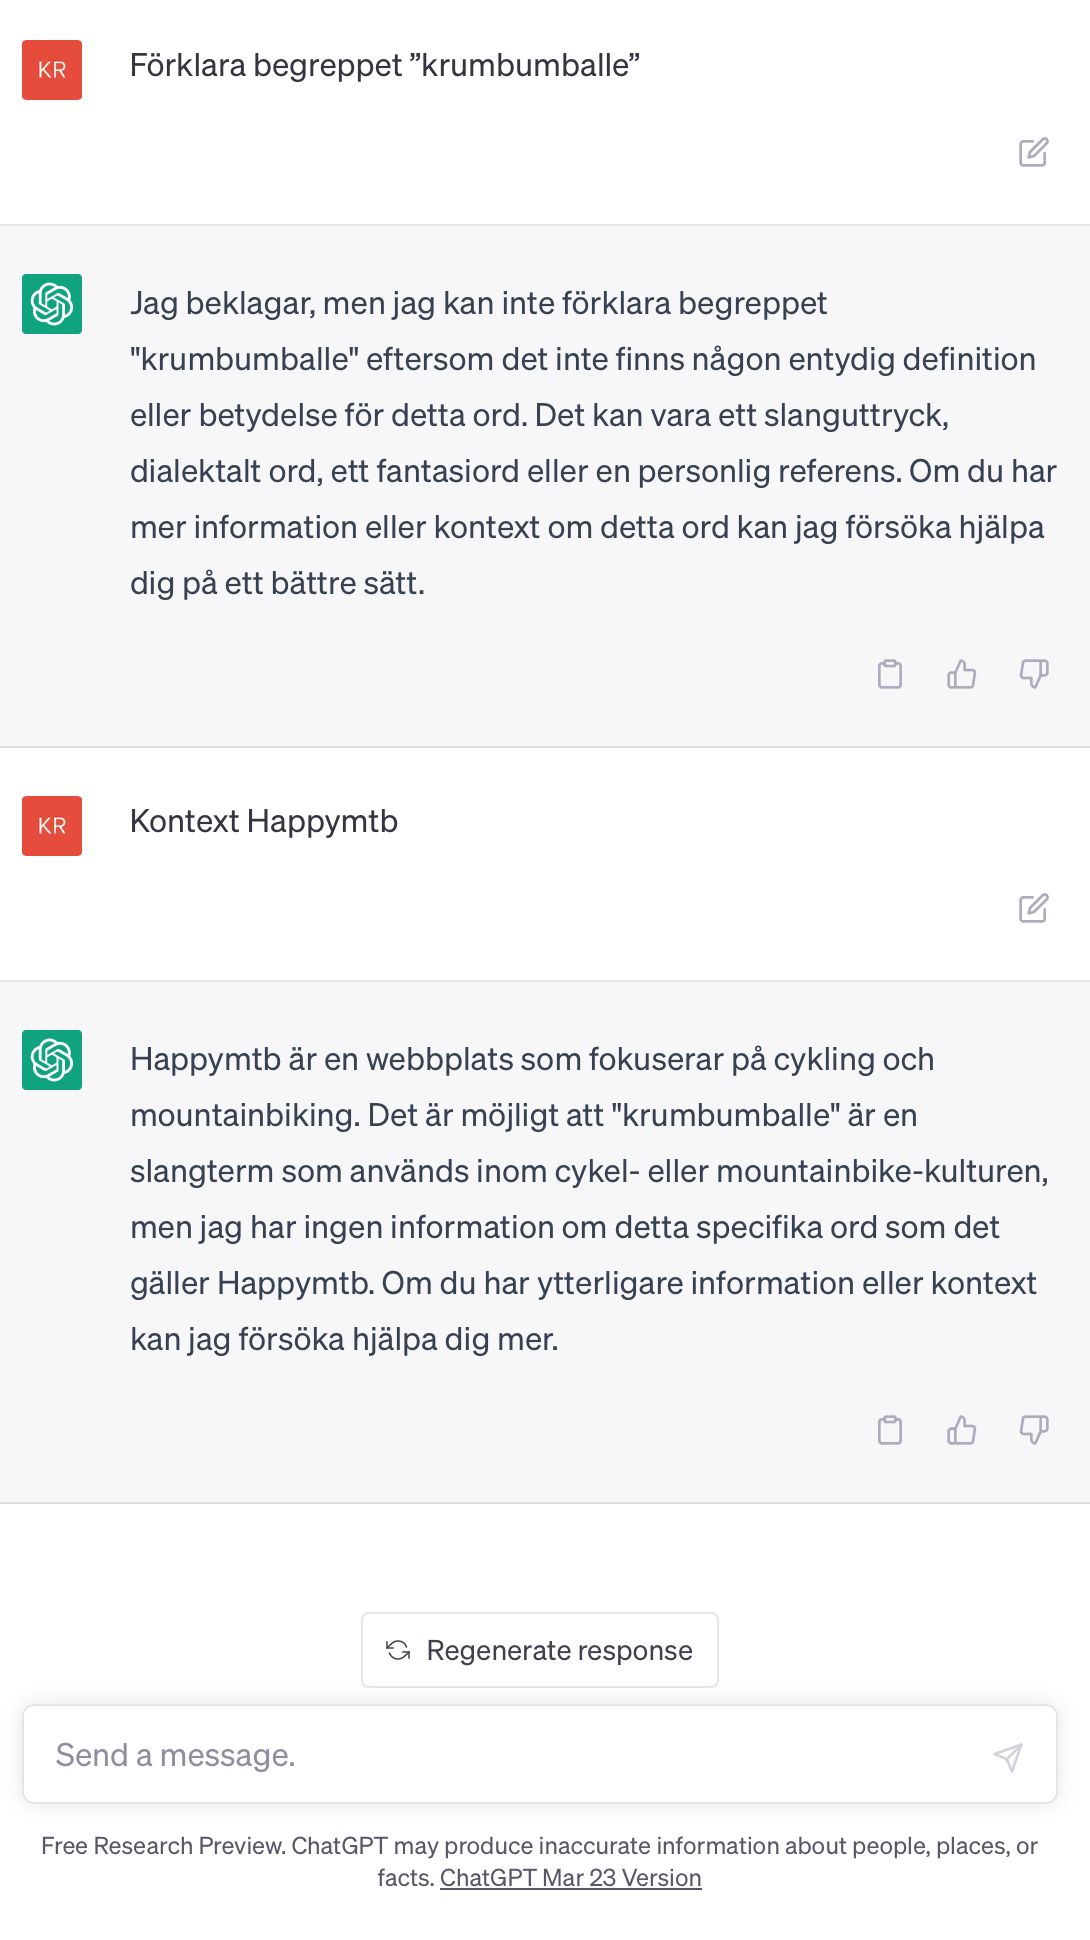Click the KR avatar beside Kontext Happymtb

pos(52,826)
